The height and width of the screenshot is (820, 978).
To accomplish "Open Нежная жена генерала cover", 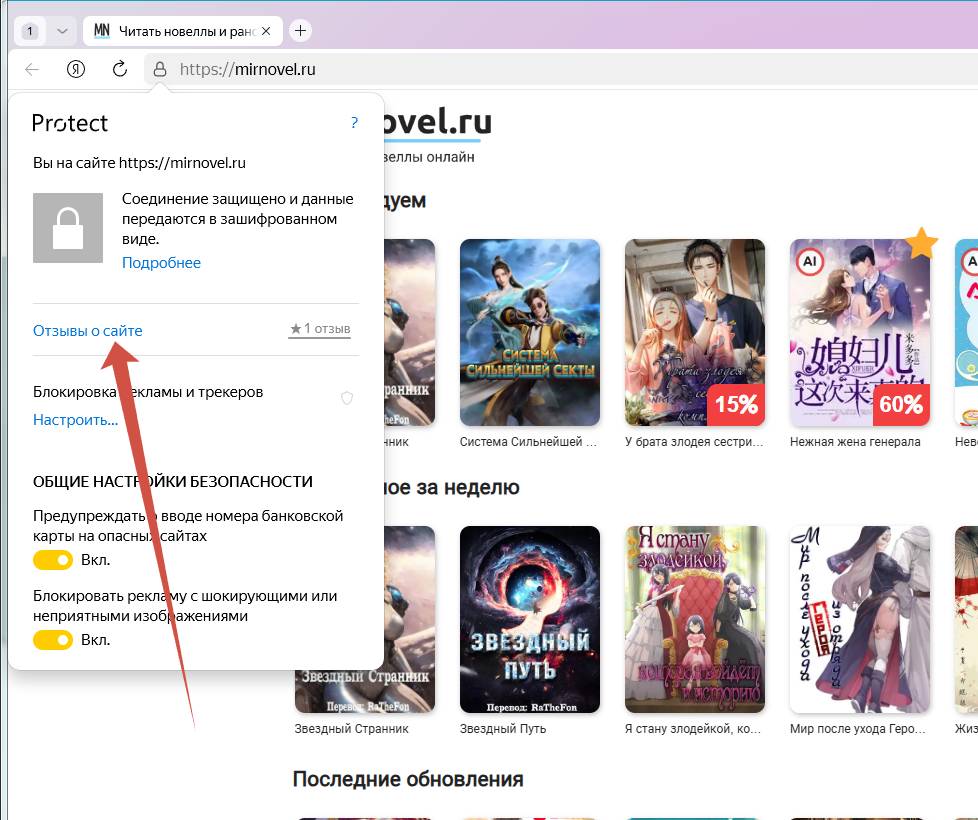I will [x=859, y=332].
